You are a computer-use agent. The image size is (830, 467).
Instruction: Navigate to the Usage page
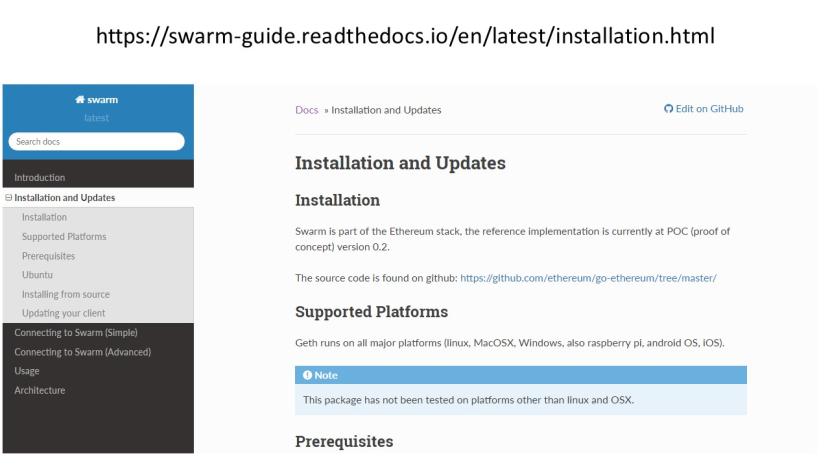pyautogui.click(x=27, y=371)
